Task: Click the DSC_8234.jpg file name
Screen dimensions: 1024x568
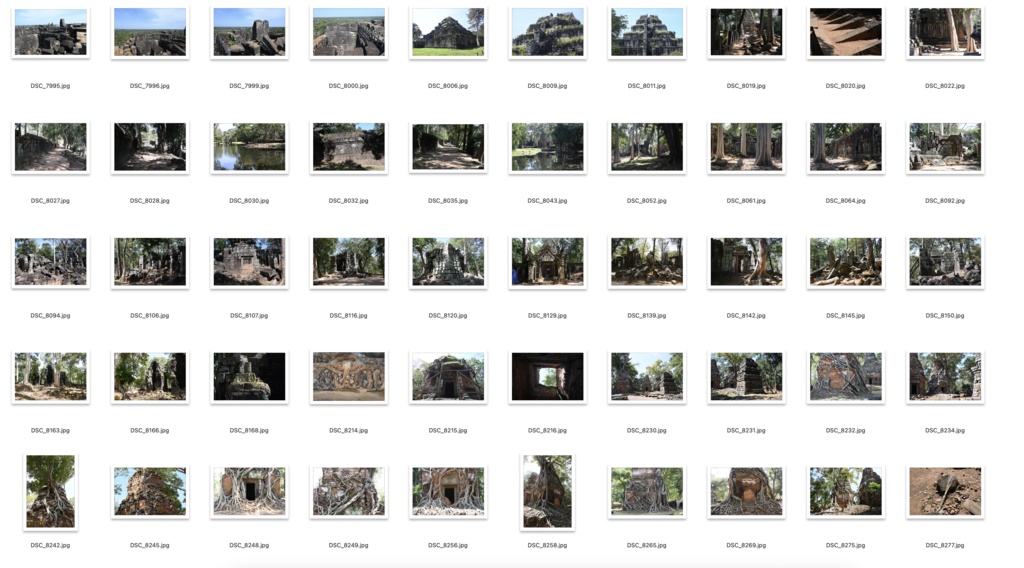Action: pyautogui.click(x=945, y=430)
